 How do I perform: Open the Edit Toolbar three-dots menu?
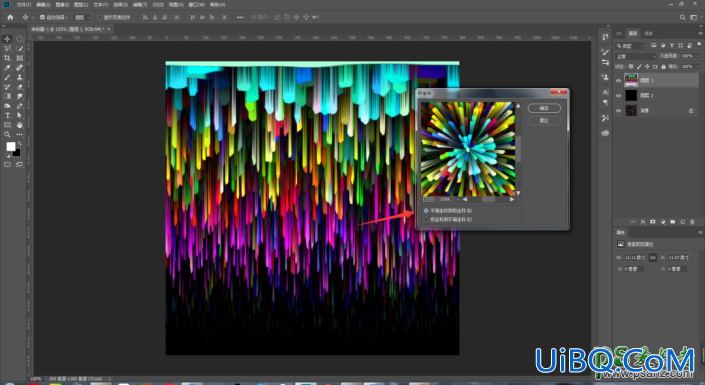(20, 134)
